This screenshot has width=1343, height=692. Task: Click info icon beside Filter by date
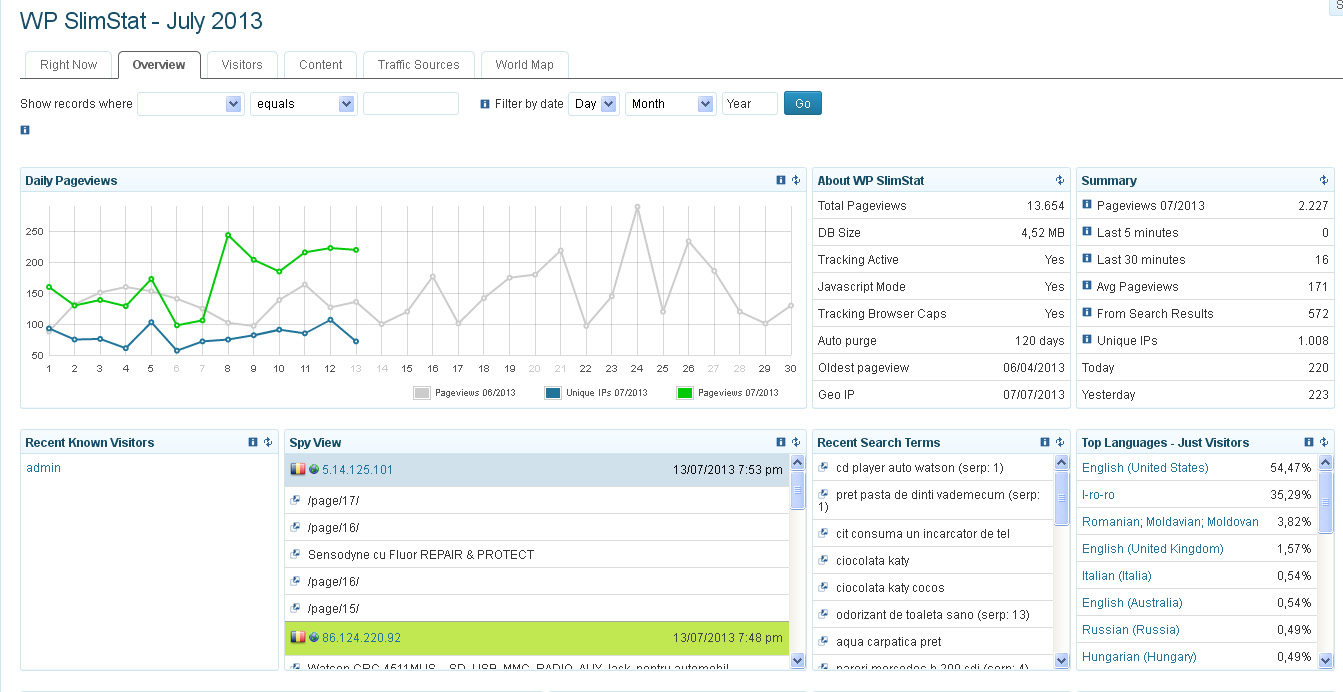pyautogui.click(x=485, y=104)
